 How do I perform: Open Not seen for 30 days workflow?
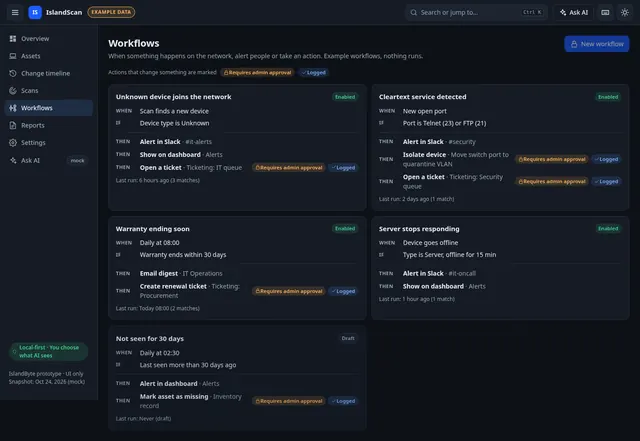click(x=149, y=339)
